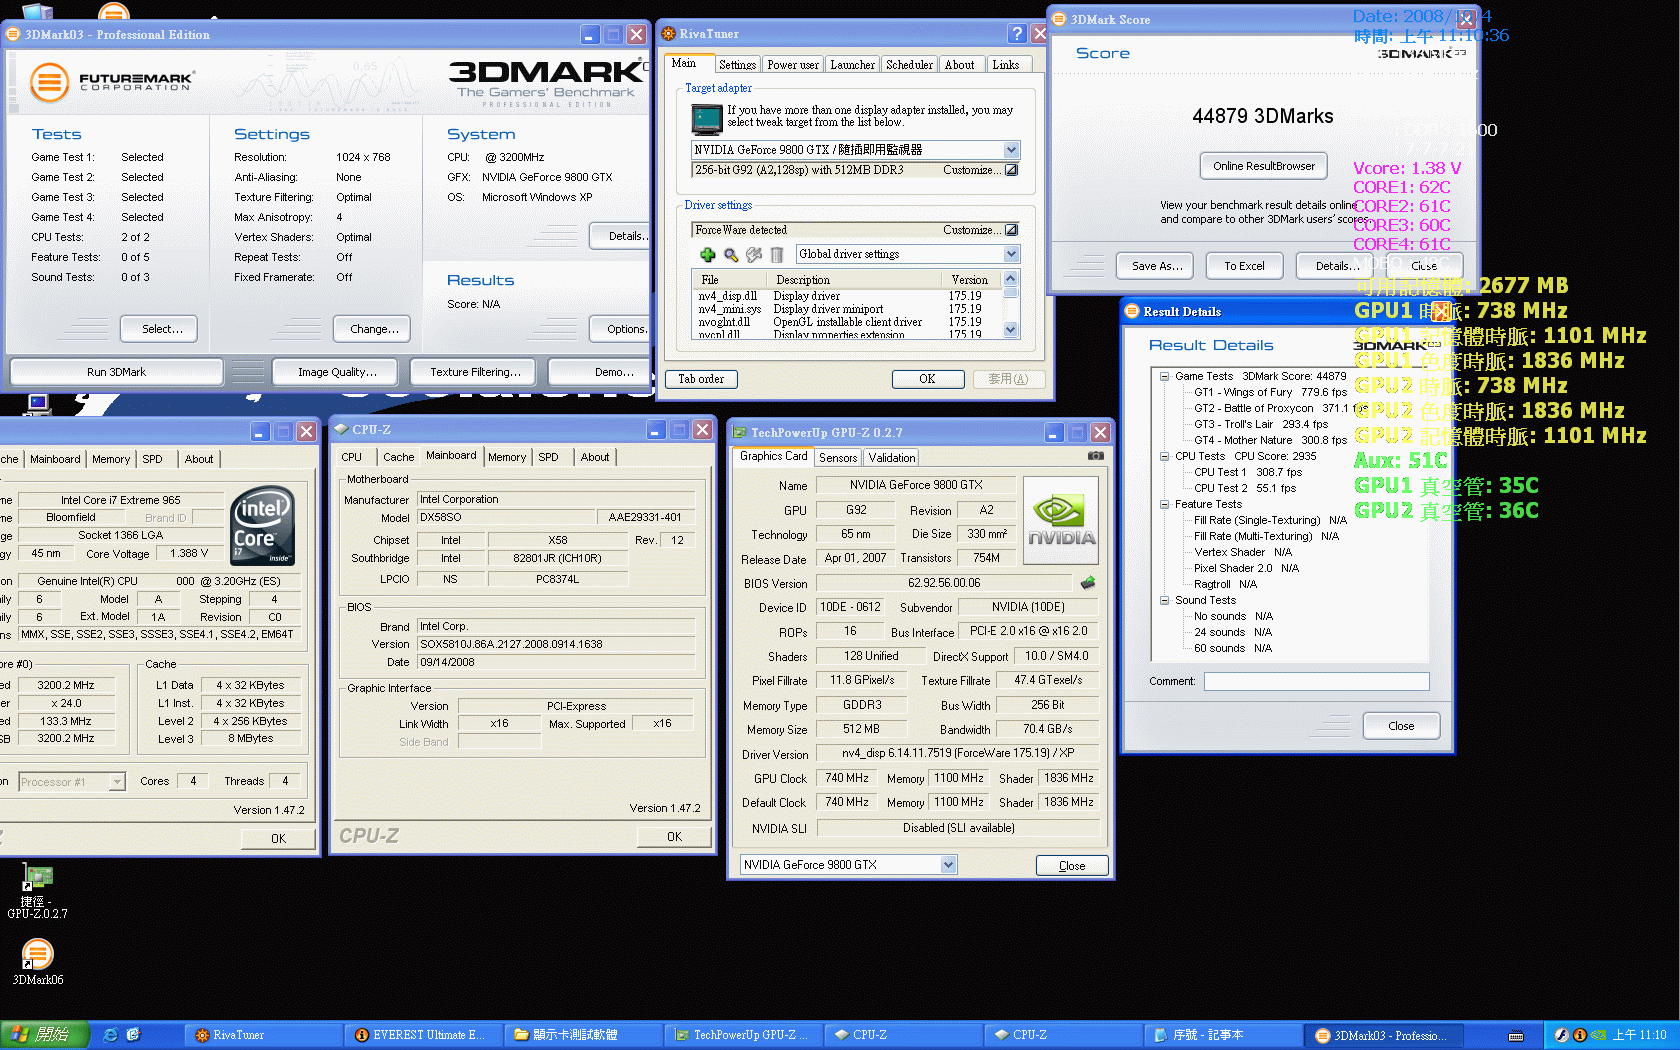The width and height of the screenshot is (1680, 1050).
Task: Click the Comment input field in Result Details
Action: point(1316,681)
